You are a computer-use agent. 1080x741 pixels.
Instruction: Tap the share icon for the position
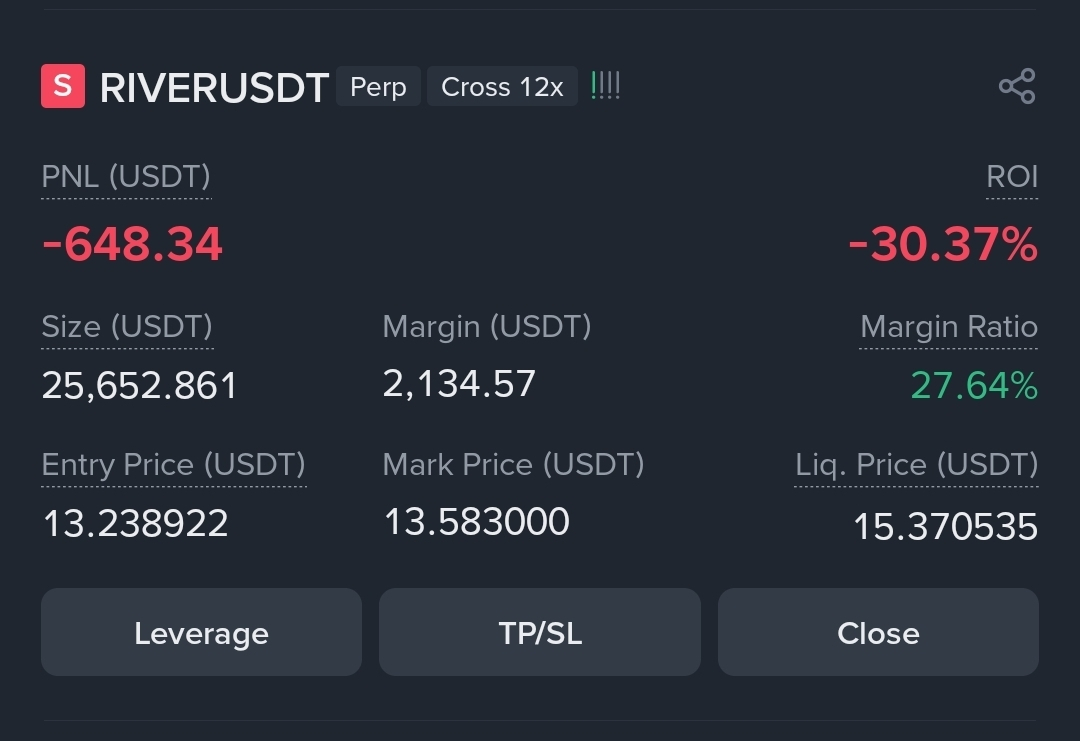[x=1017, y=86]
